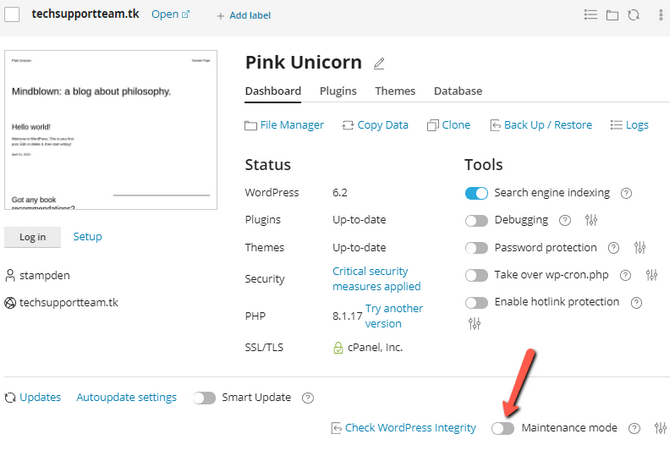The image size is (670, 451).
Task: Edit site name using pencil icon
Action: pos(379,64)
